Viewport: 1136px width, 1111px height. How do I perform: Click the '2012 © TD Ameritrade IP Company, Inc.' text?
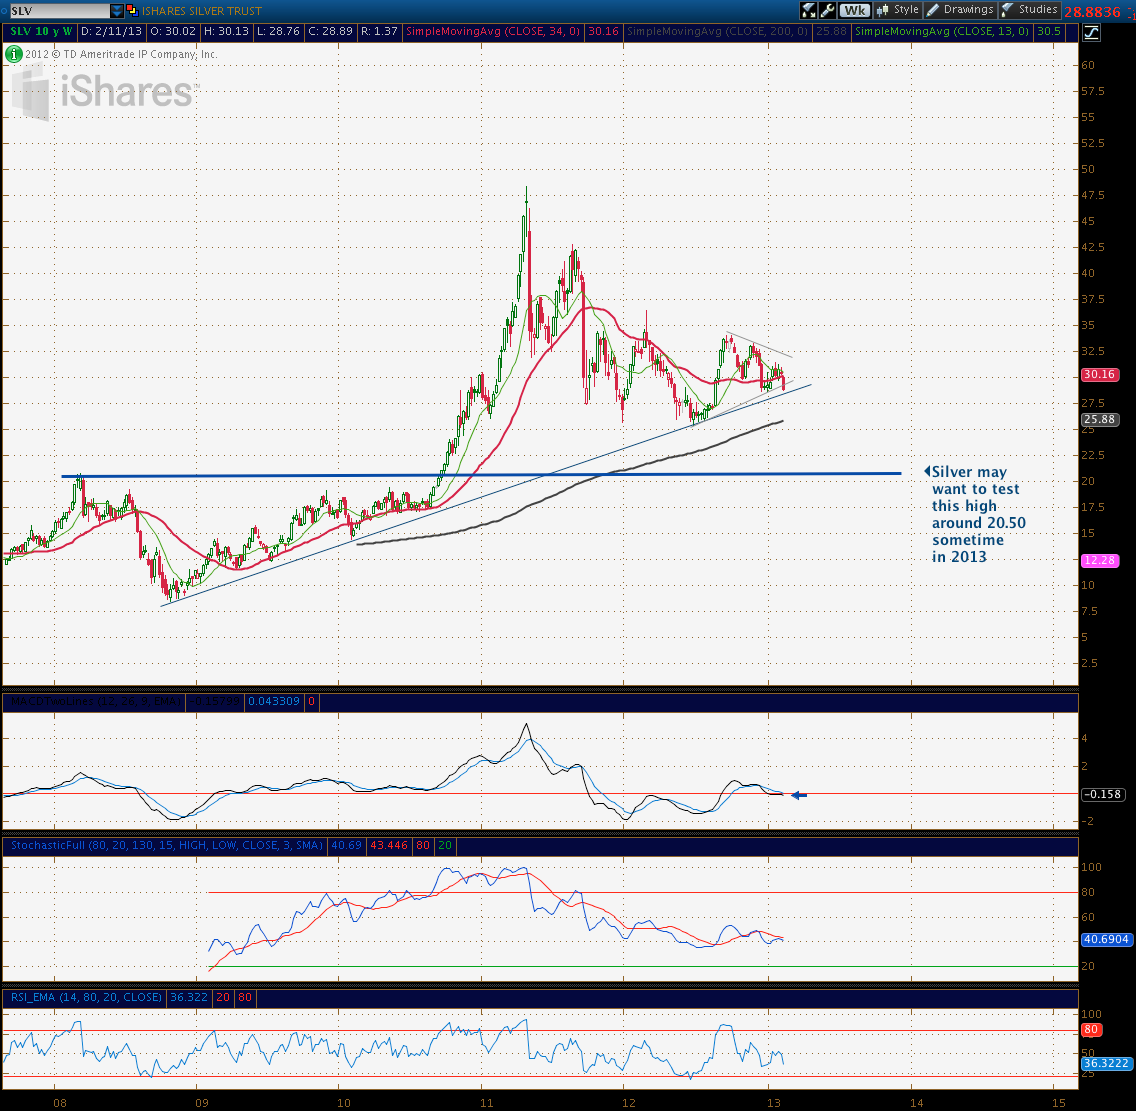pos(121,54)
